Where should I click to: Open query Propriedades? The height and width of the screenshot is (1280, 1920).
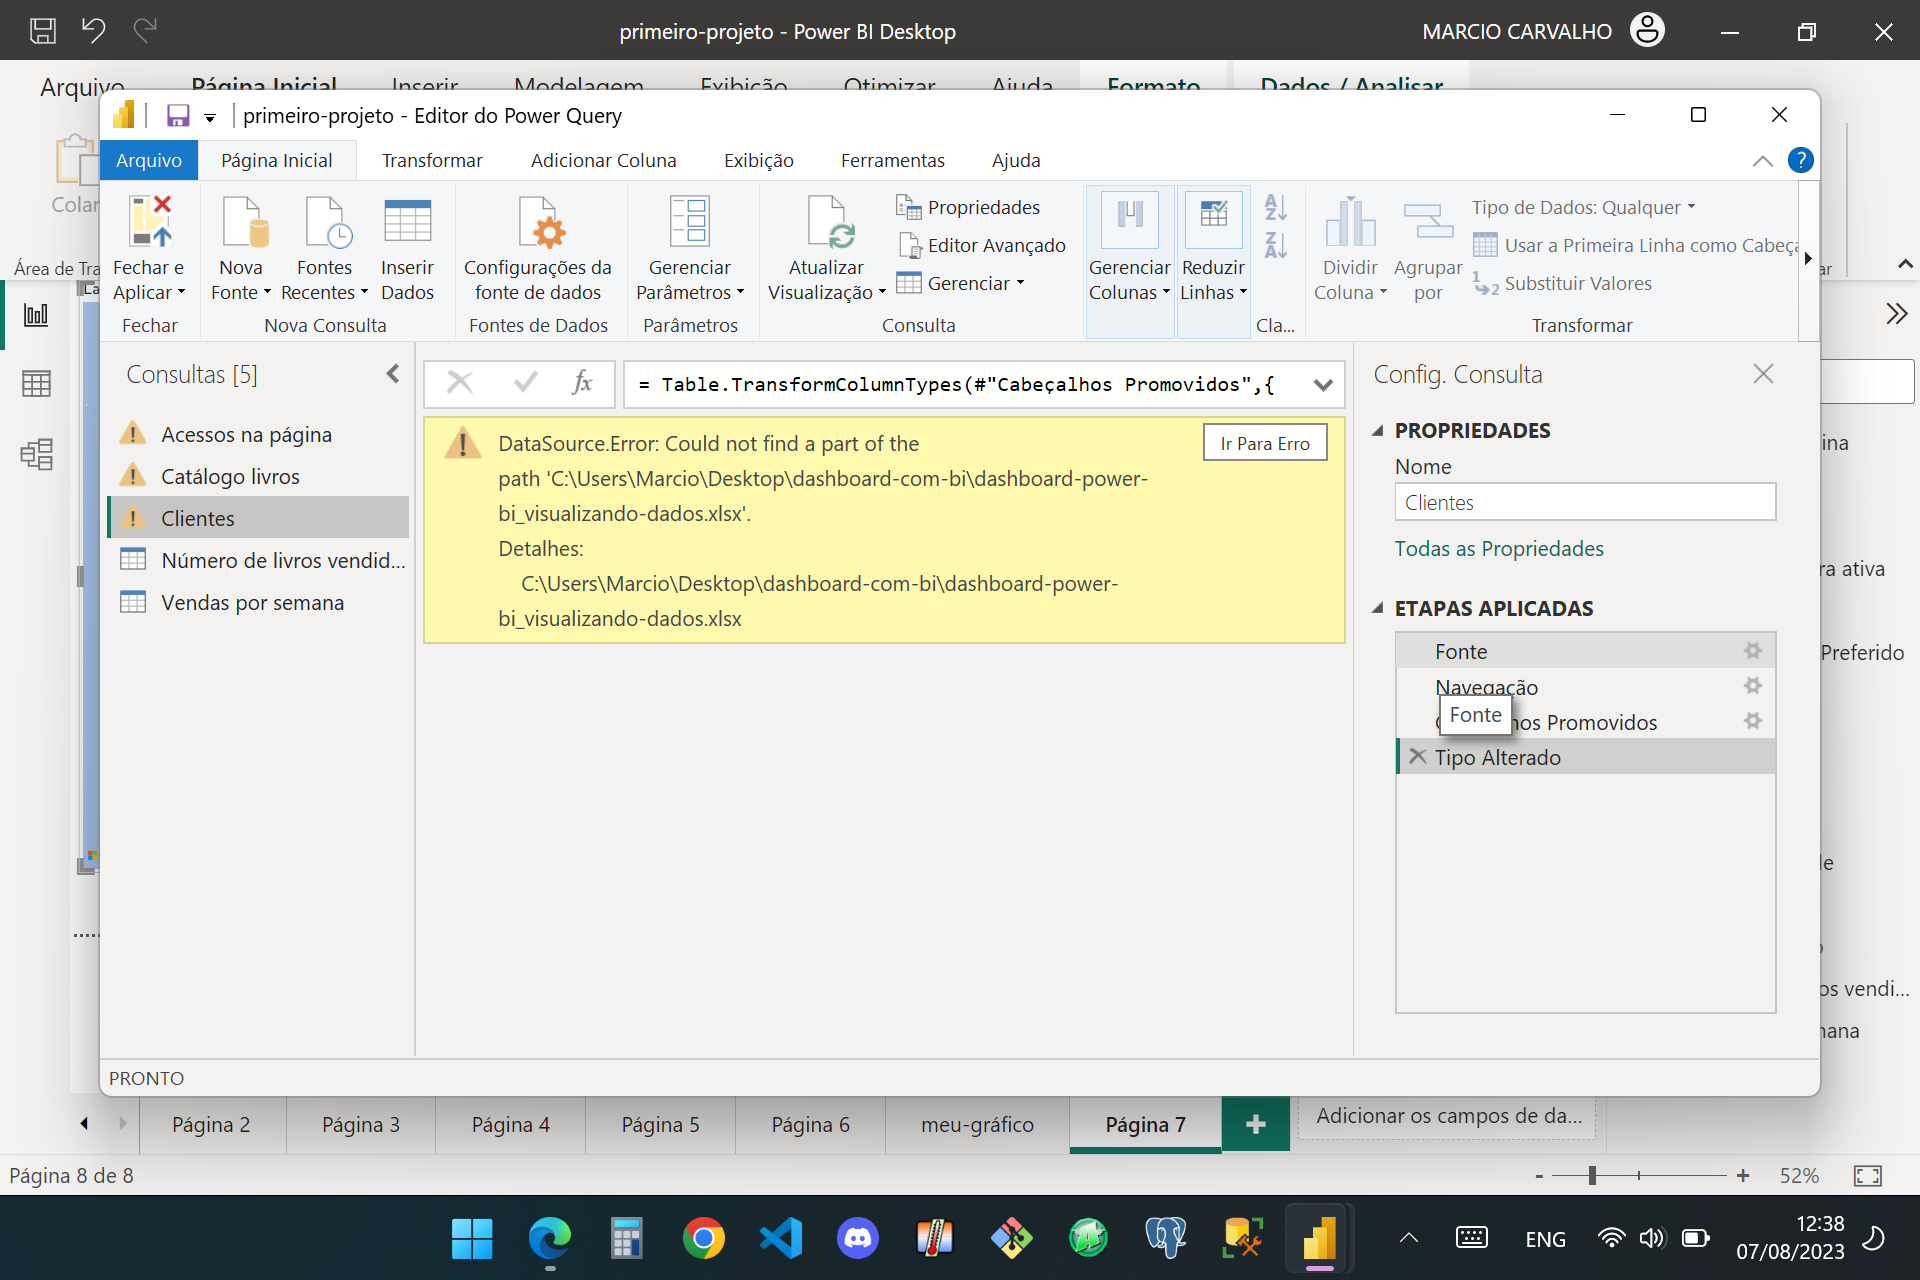(x=968, y=207)
